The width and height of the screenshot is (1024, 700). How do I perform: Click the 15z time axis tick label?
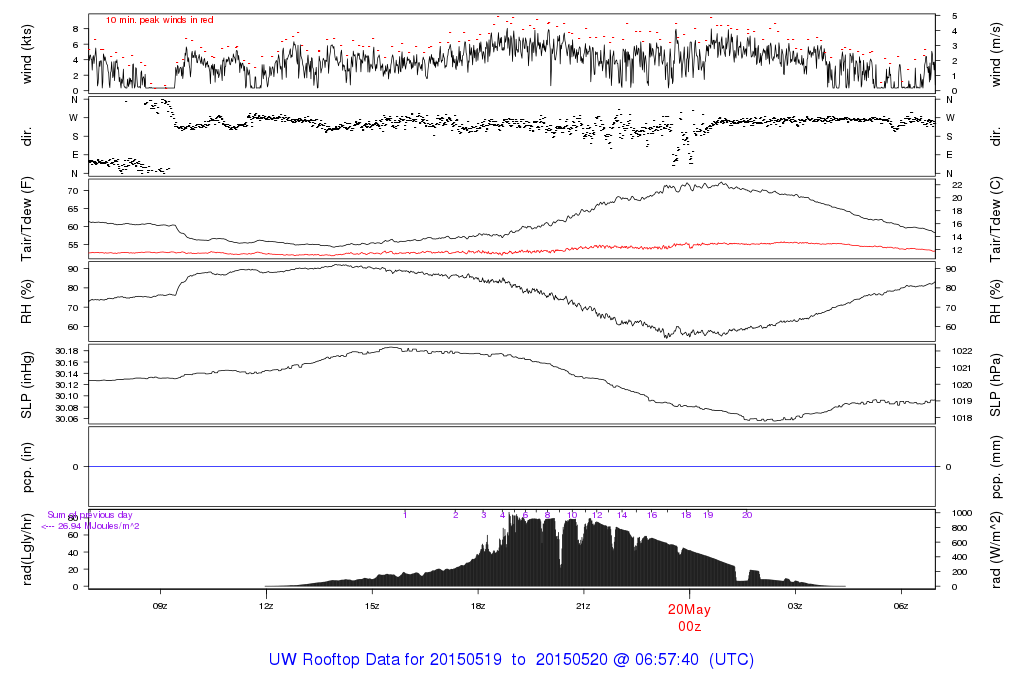pos(372,606)
